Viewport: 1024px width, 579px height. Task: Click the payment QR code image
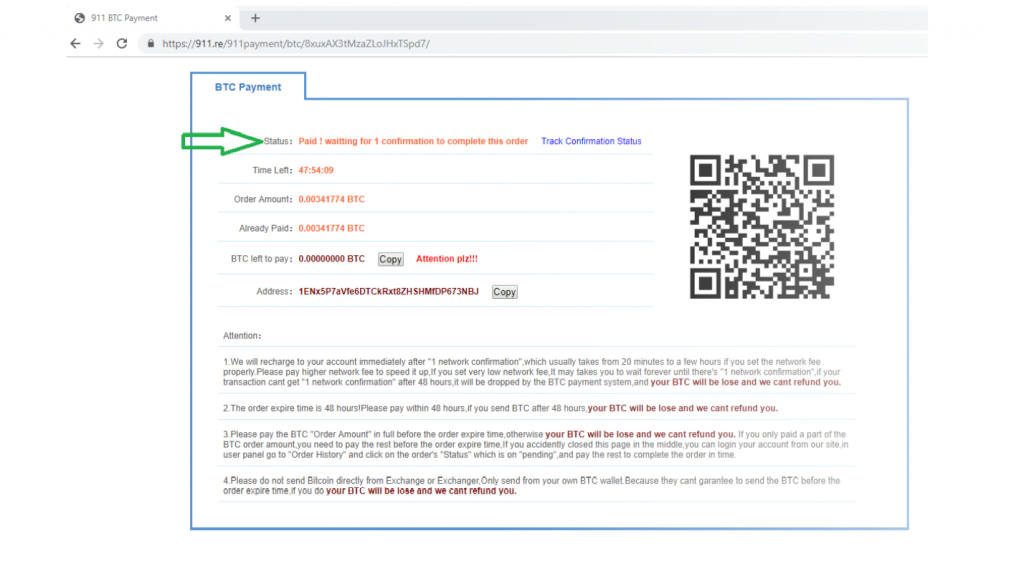pyautogui.click(x=761, y=227)
